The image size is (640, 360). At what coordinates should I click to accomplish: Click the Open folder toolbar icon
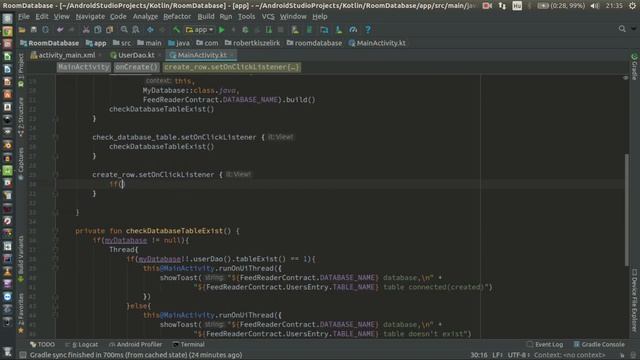[22, 30]
